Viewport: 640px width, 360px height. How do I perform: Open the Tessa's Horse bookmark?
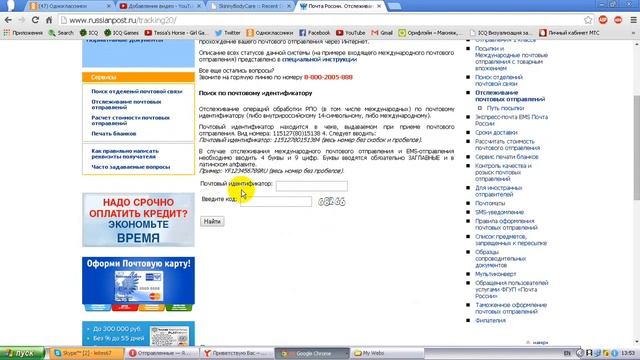[176, 33]
